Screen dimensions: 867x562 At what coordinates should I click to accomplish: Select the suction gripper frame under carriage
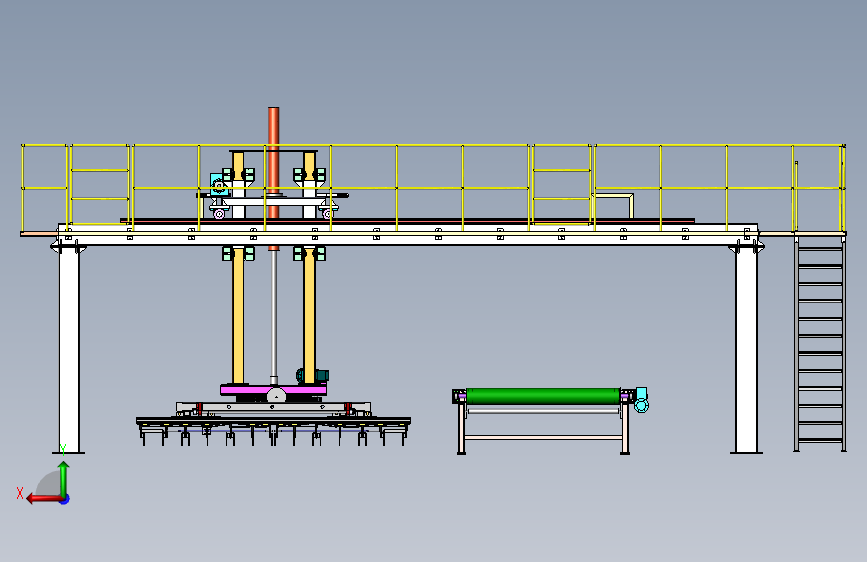273,429
